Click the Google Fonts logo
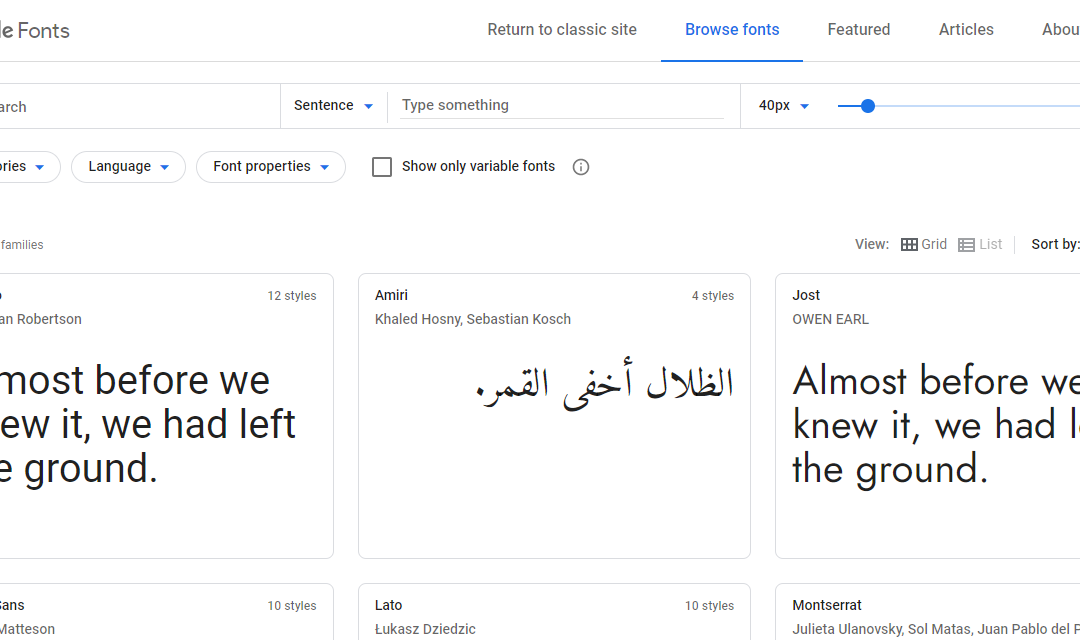Viewport: 1080px width, 640px height. pos(35,30)
